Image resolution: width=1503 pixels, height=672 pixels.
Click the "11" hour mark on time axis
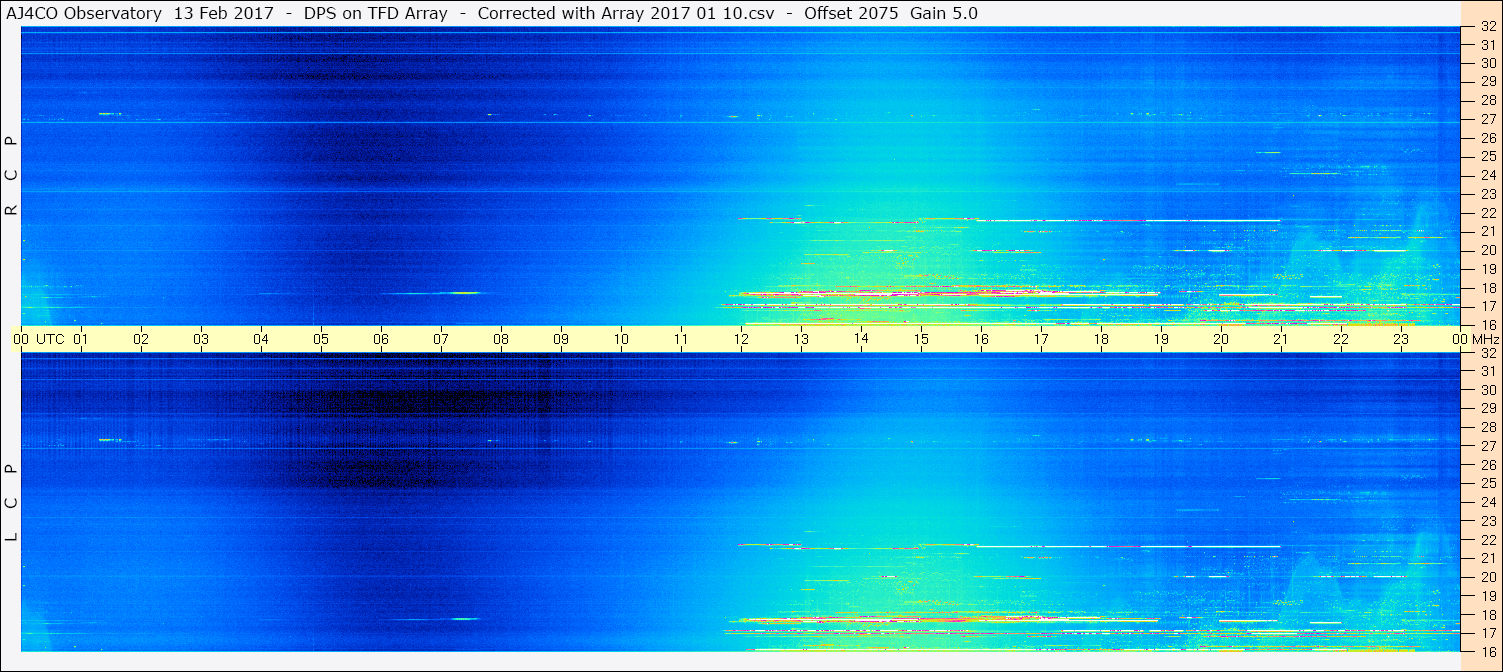681,339
